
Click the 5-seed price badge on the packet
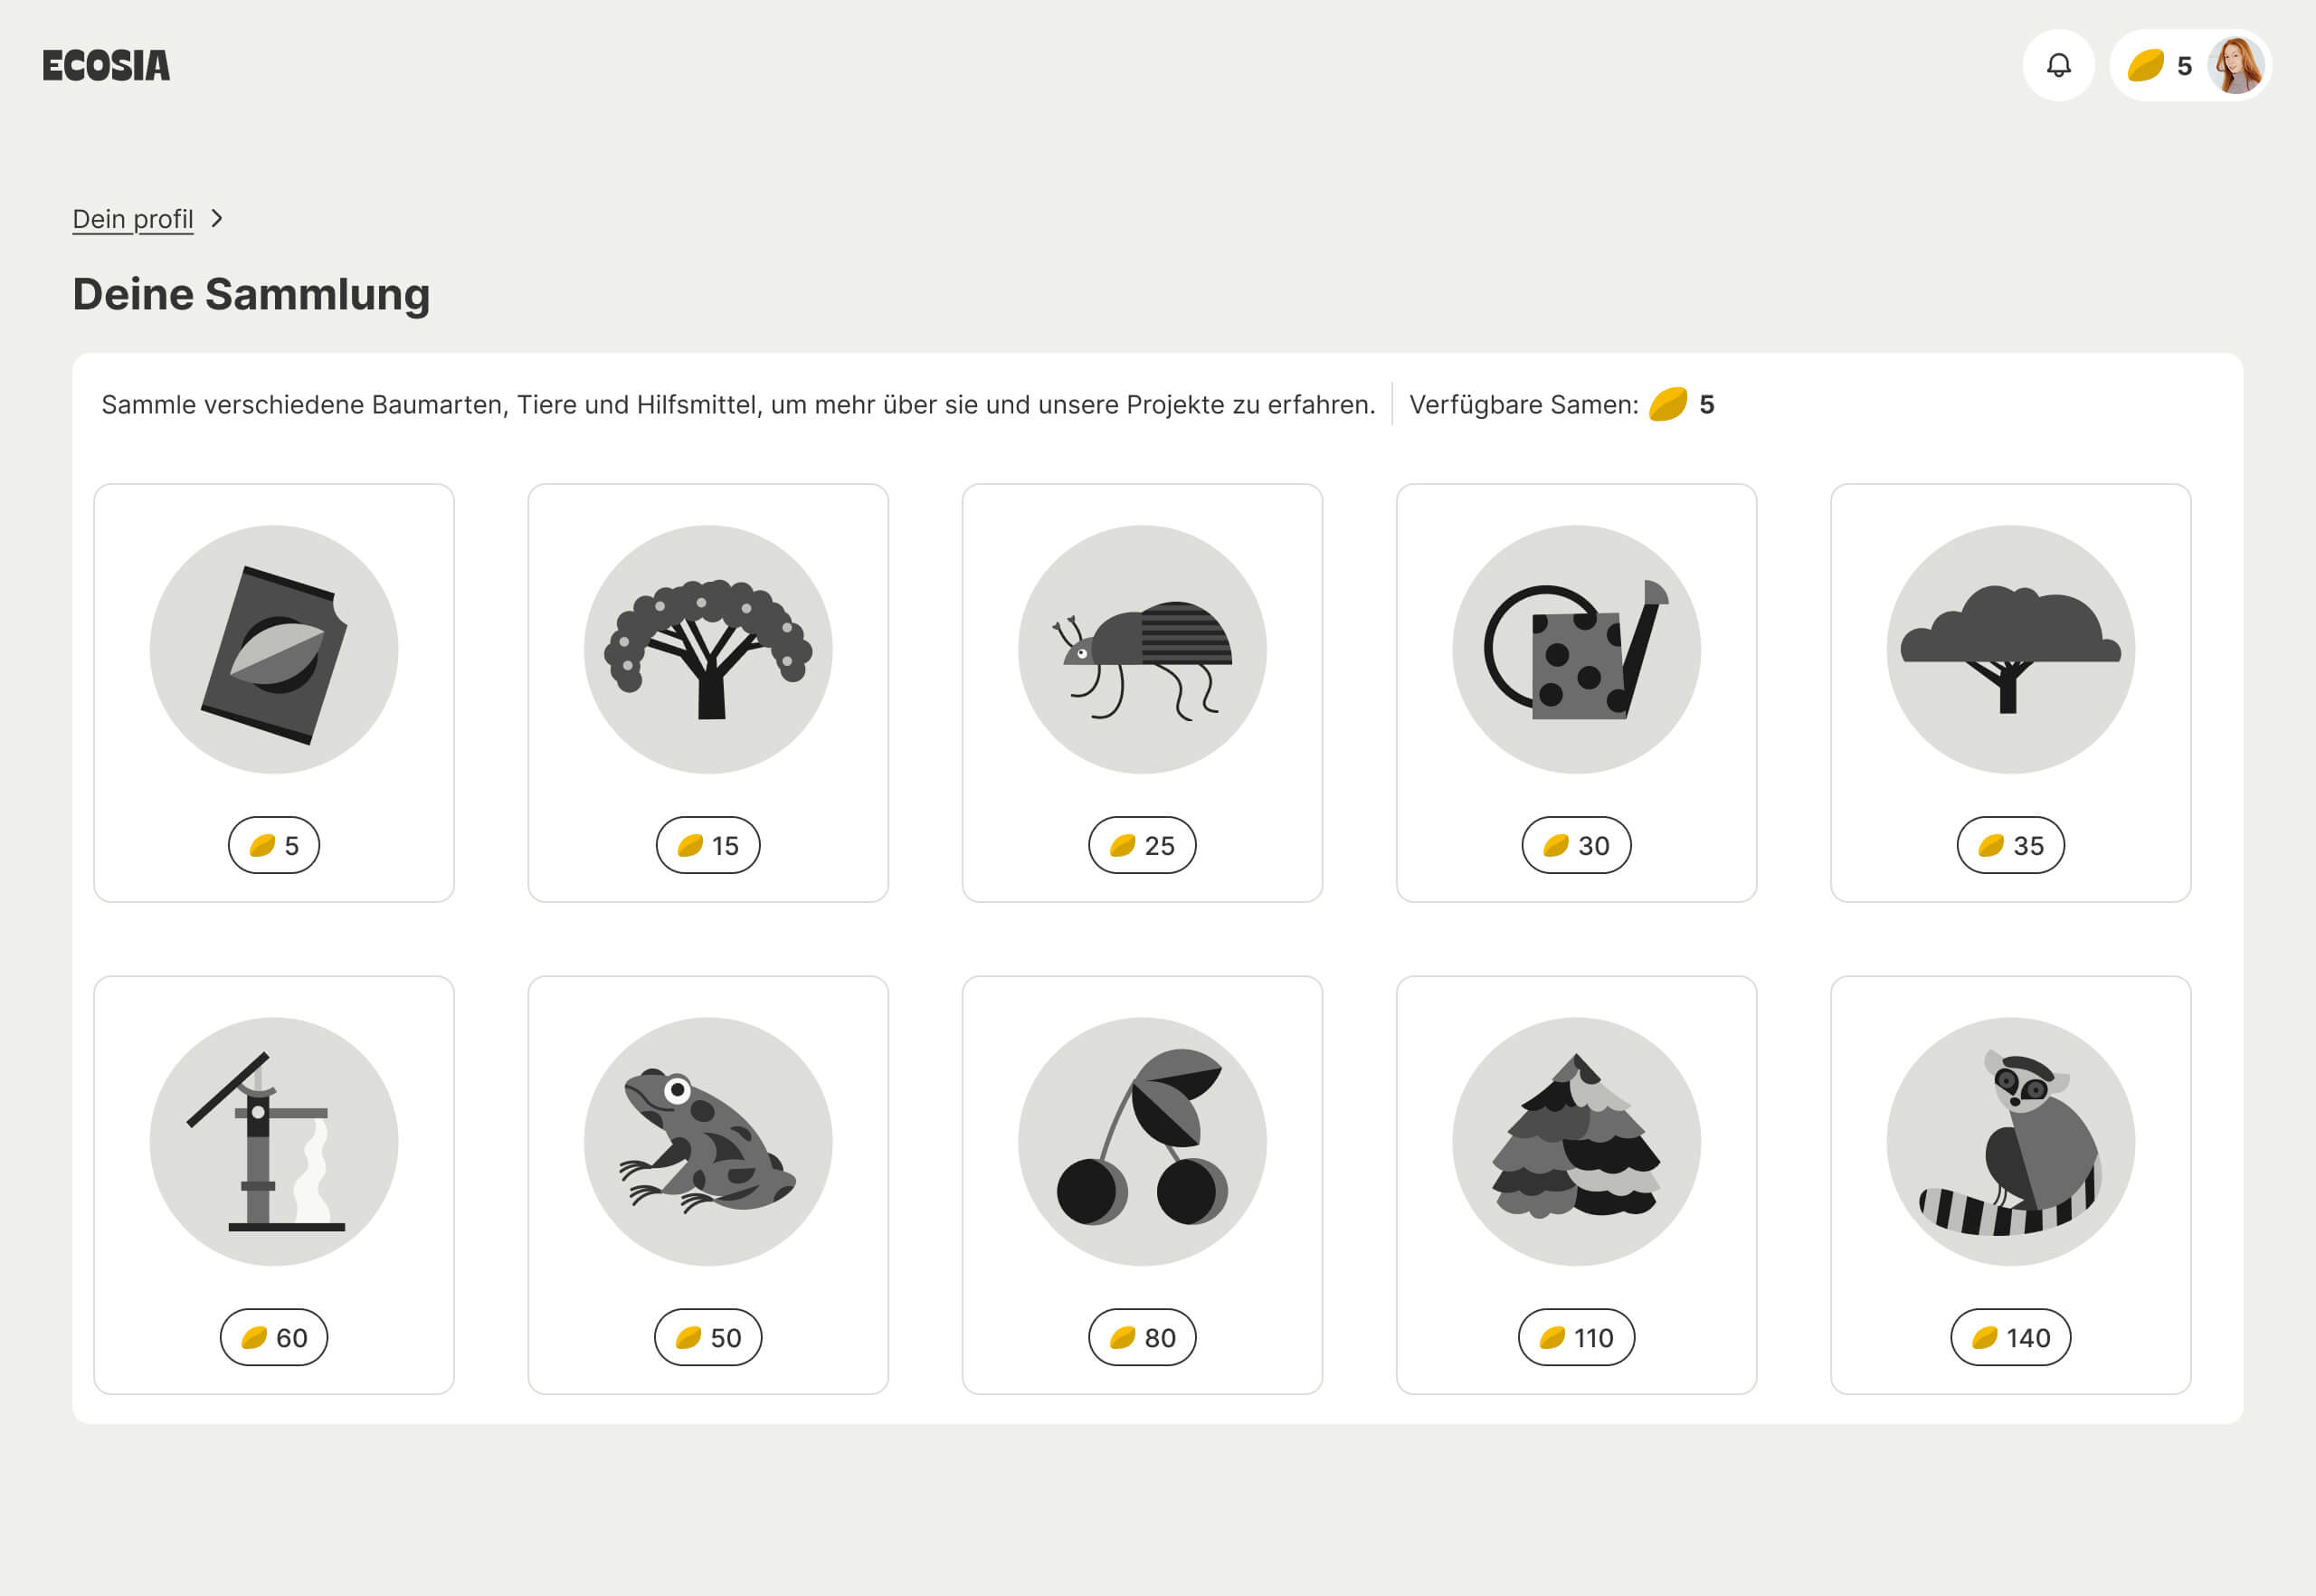pyautogui.click(x=274, y=845)
